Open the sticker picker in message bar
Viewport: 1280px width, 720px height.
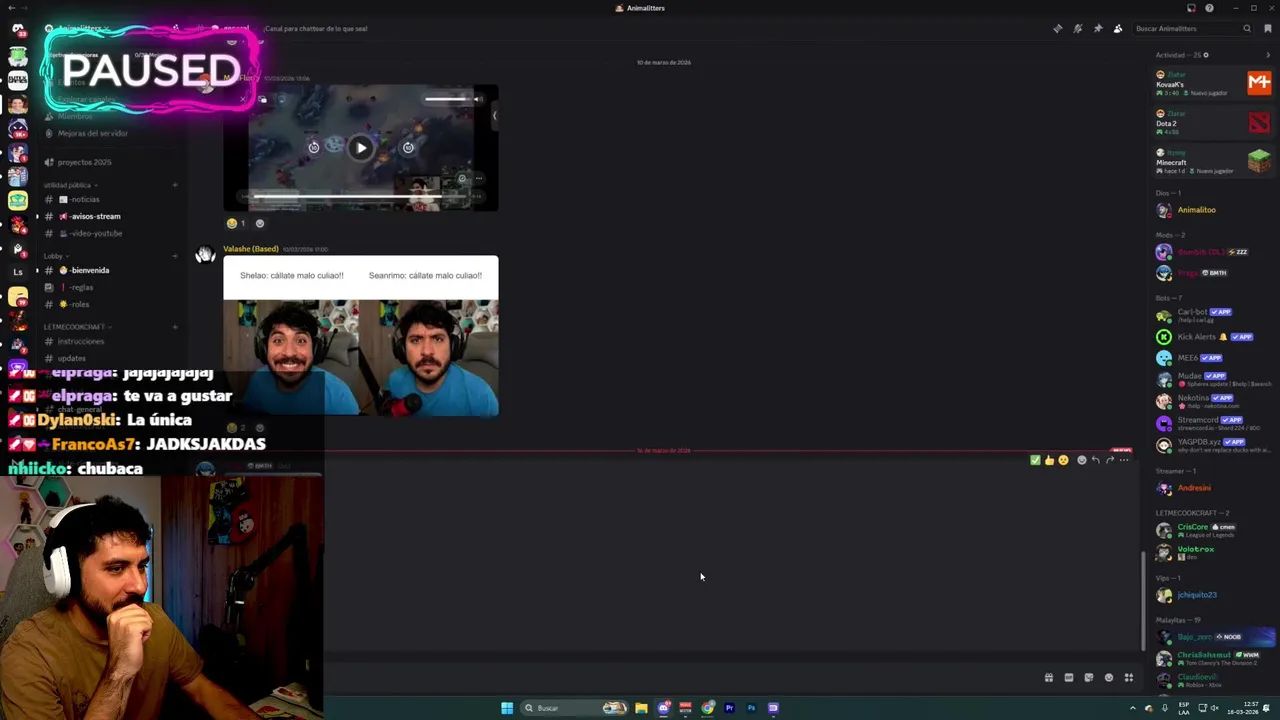tap(1088, 677)
